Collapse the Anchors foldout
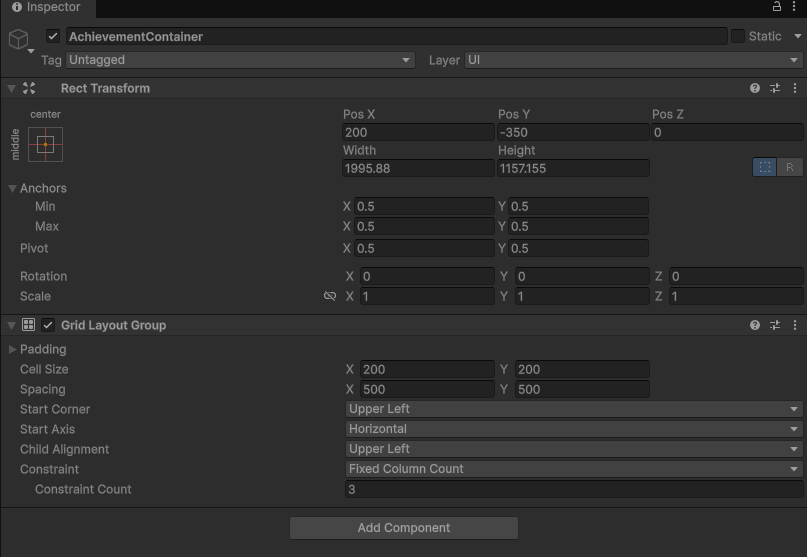Viewport: 807px width, 557px height. pos(12,188)
